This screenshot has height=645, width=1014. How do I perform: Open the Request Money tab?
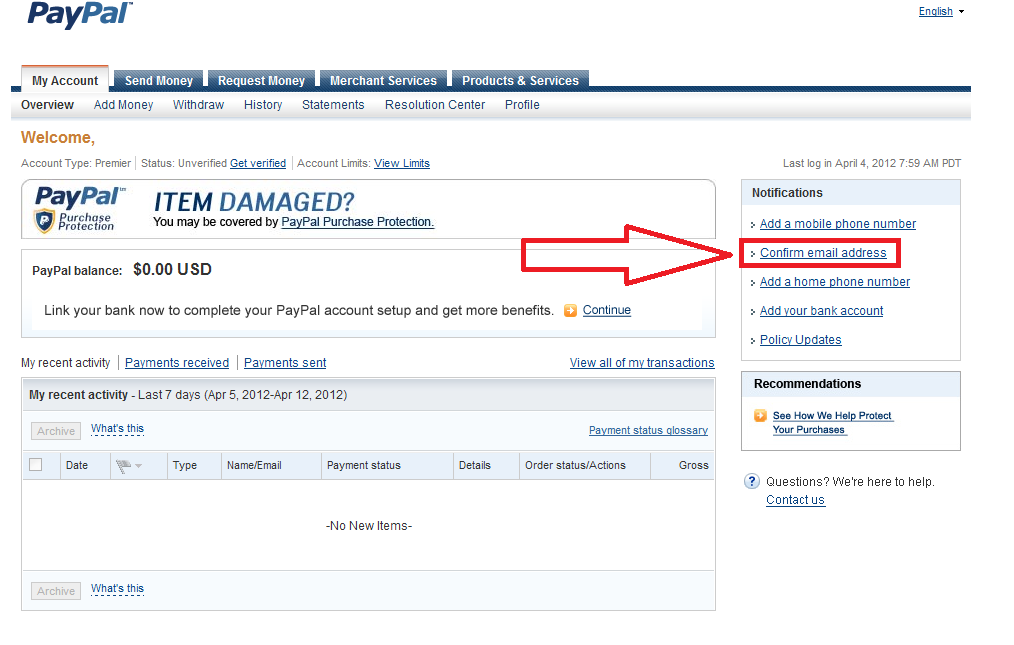(261, 80)
